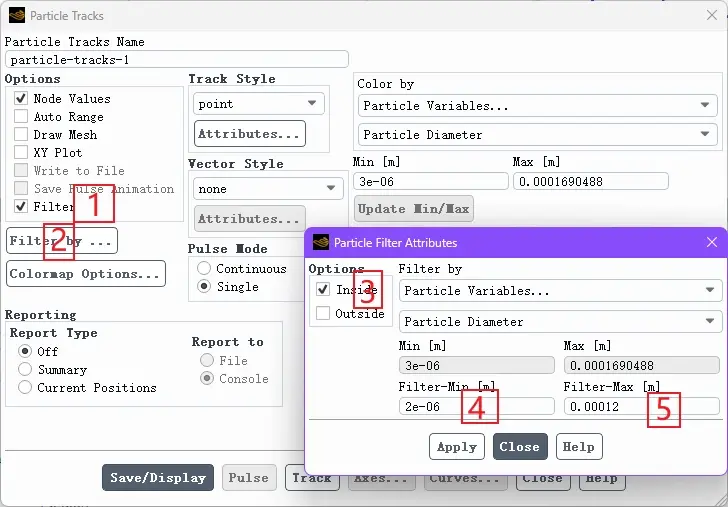Enable the Draw Mesh option
This screenshot has height=507, width=728.
click(x=21, y=135)
